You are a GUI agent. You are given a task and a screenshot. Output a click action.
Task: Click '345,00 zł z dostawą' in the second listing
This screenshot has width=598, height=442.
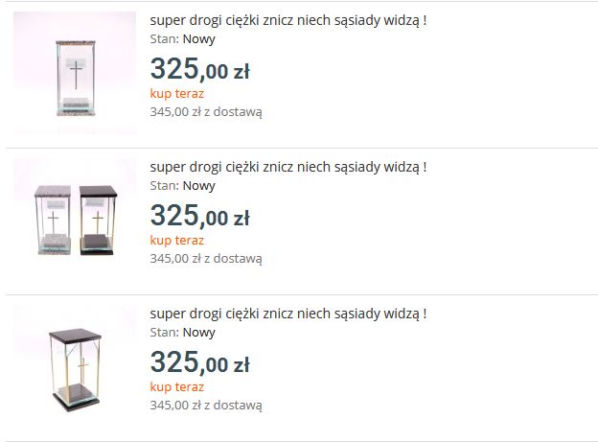click(x=206, y=259)
